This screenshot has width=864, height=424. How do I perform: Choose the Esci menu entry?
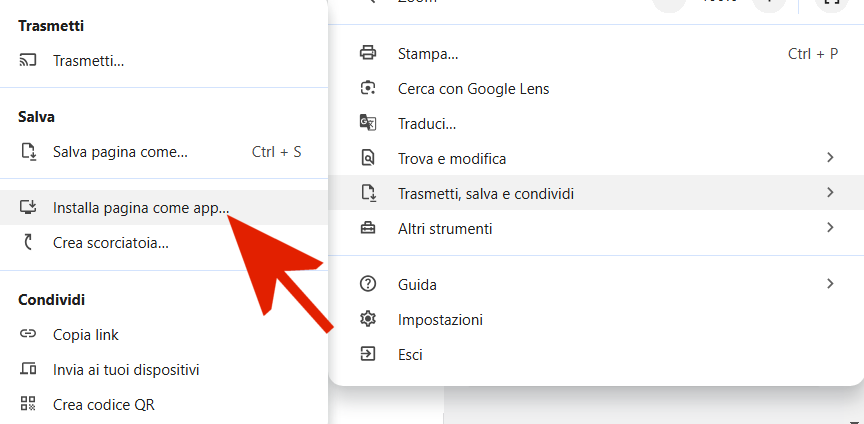click(x=410, y=355)
